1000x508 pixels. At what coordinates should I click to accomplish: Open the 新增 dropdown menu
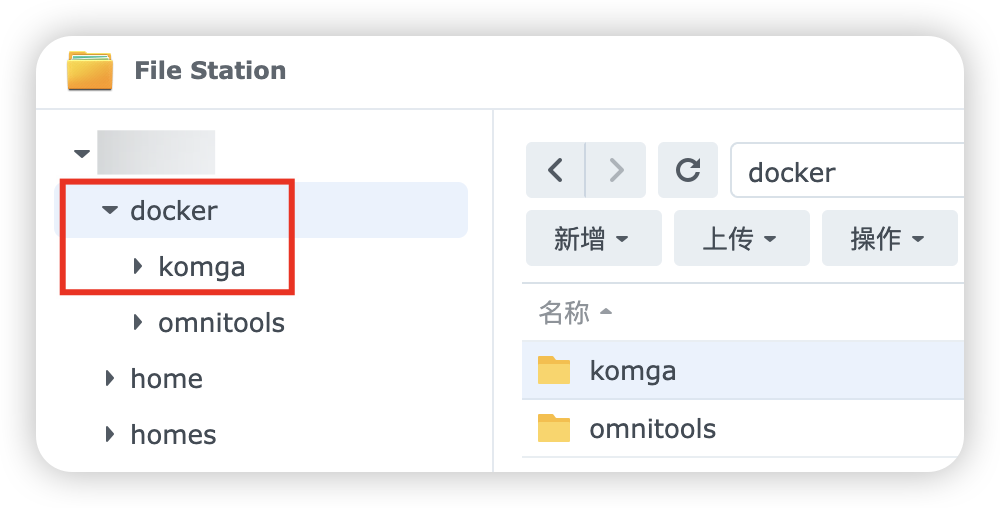(x=592, y=239)
